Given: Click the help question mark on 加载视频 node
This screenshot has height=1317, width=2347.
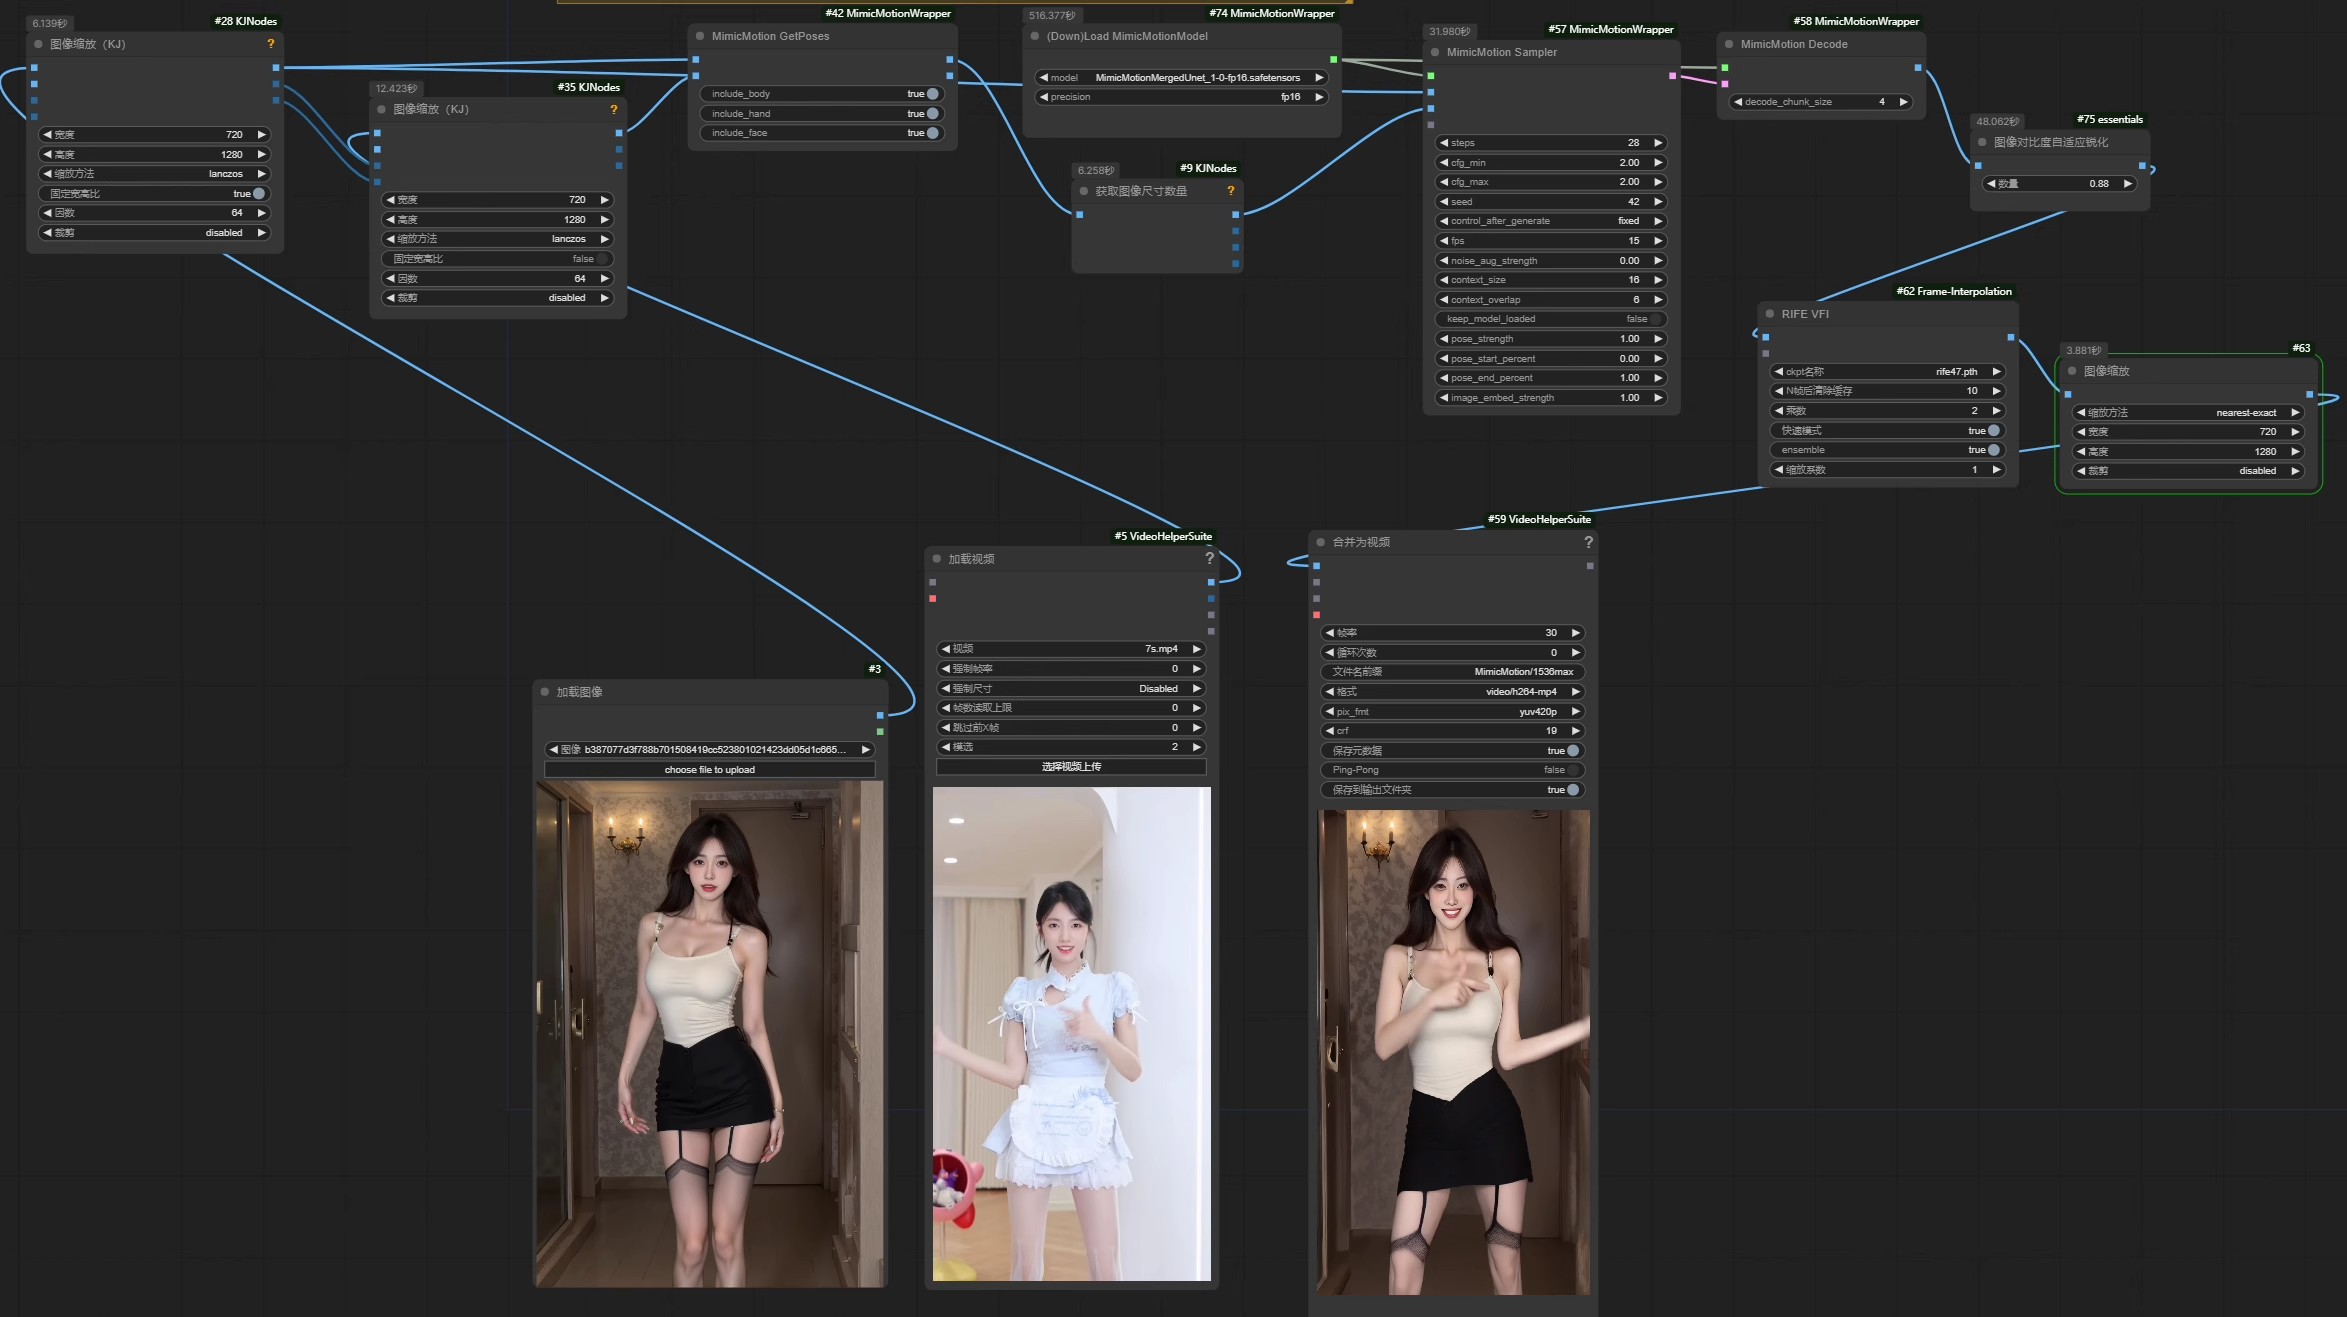Looking at the screenshot, I should [1209, 559].
